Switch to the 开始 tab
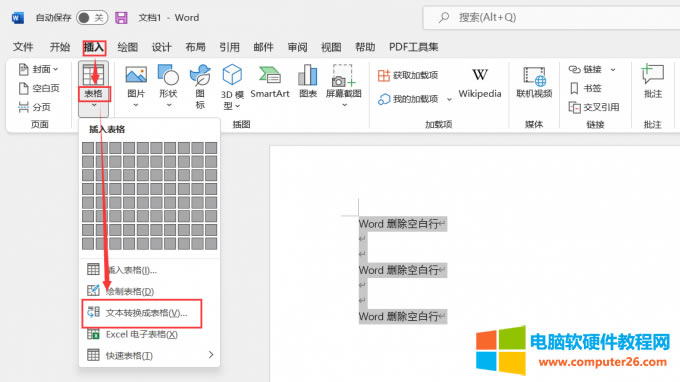Screen dimensions: 680x382 tap(60, 47)
